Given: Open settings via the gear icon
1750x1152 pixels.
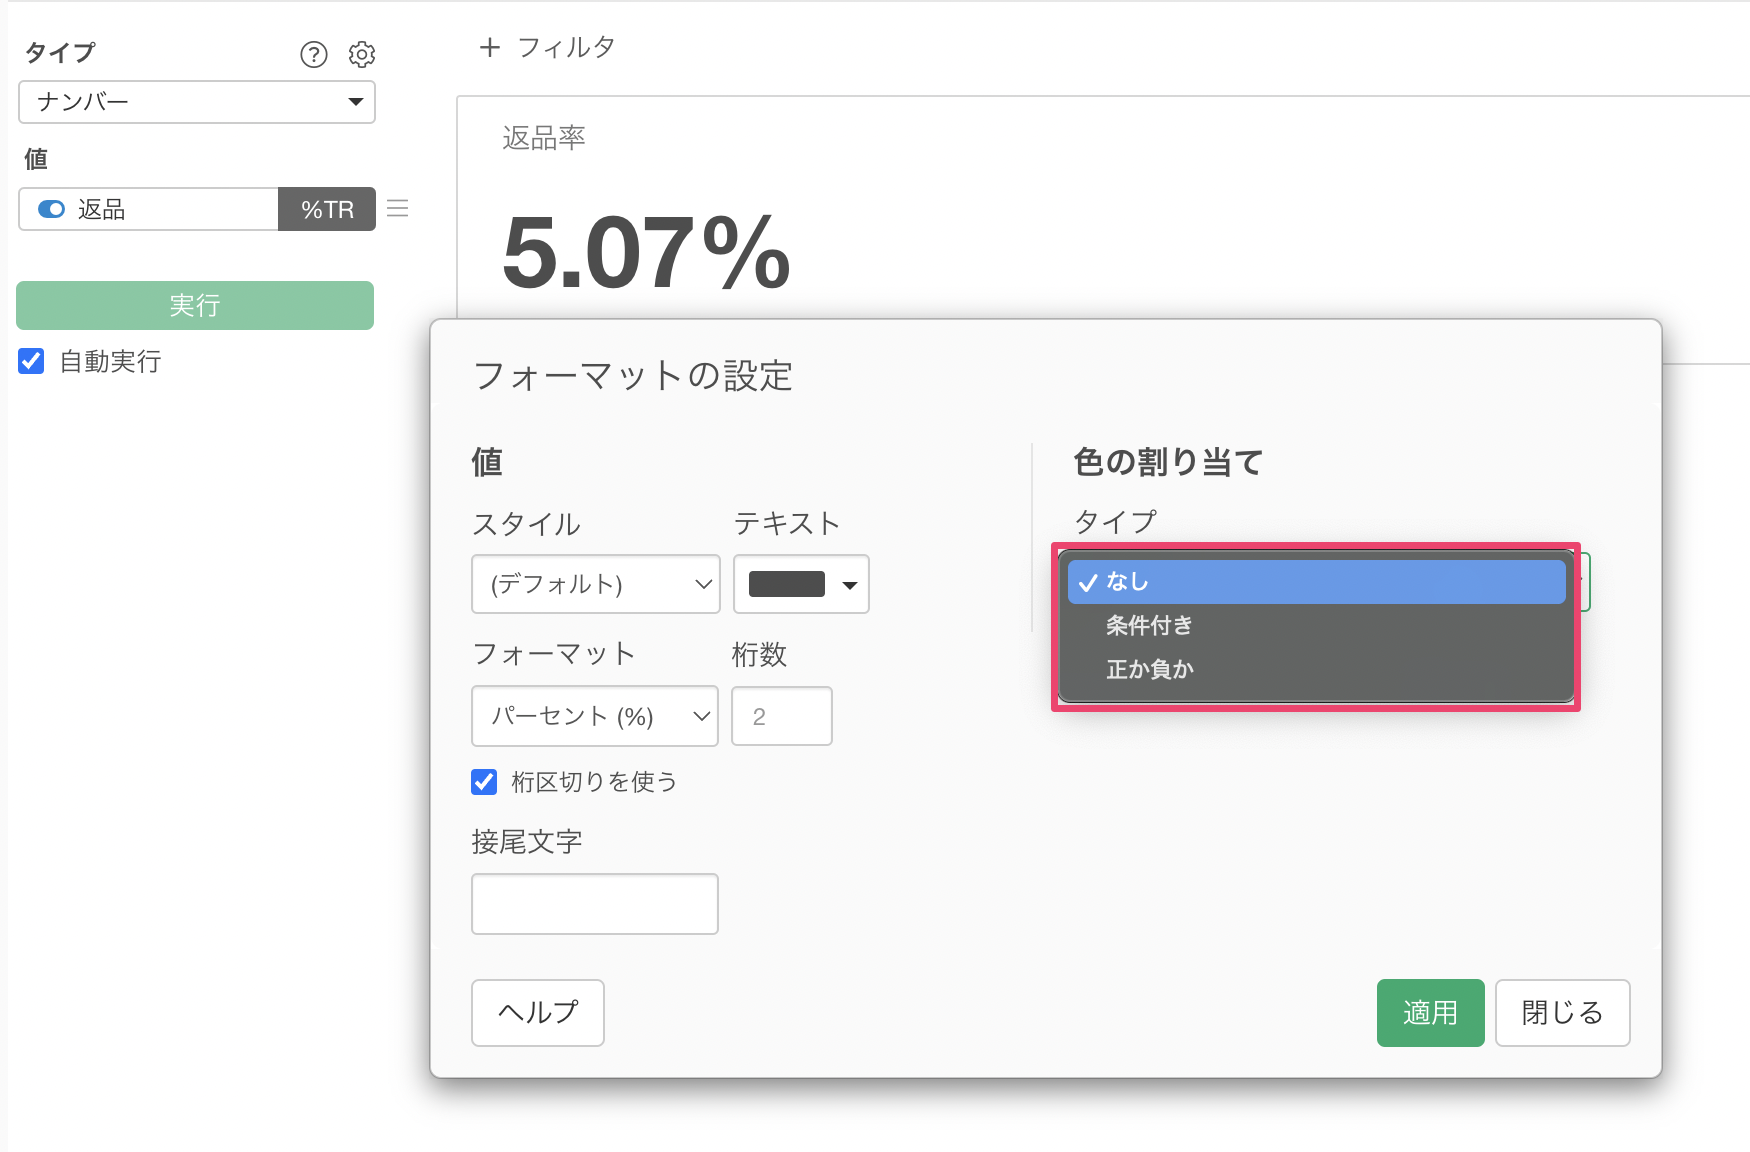Looking at the screenshot, I should (362, 54).
